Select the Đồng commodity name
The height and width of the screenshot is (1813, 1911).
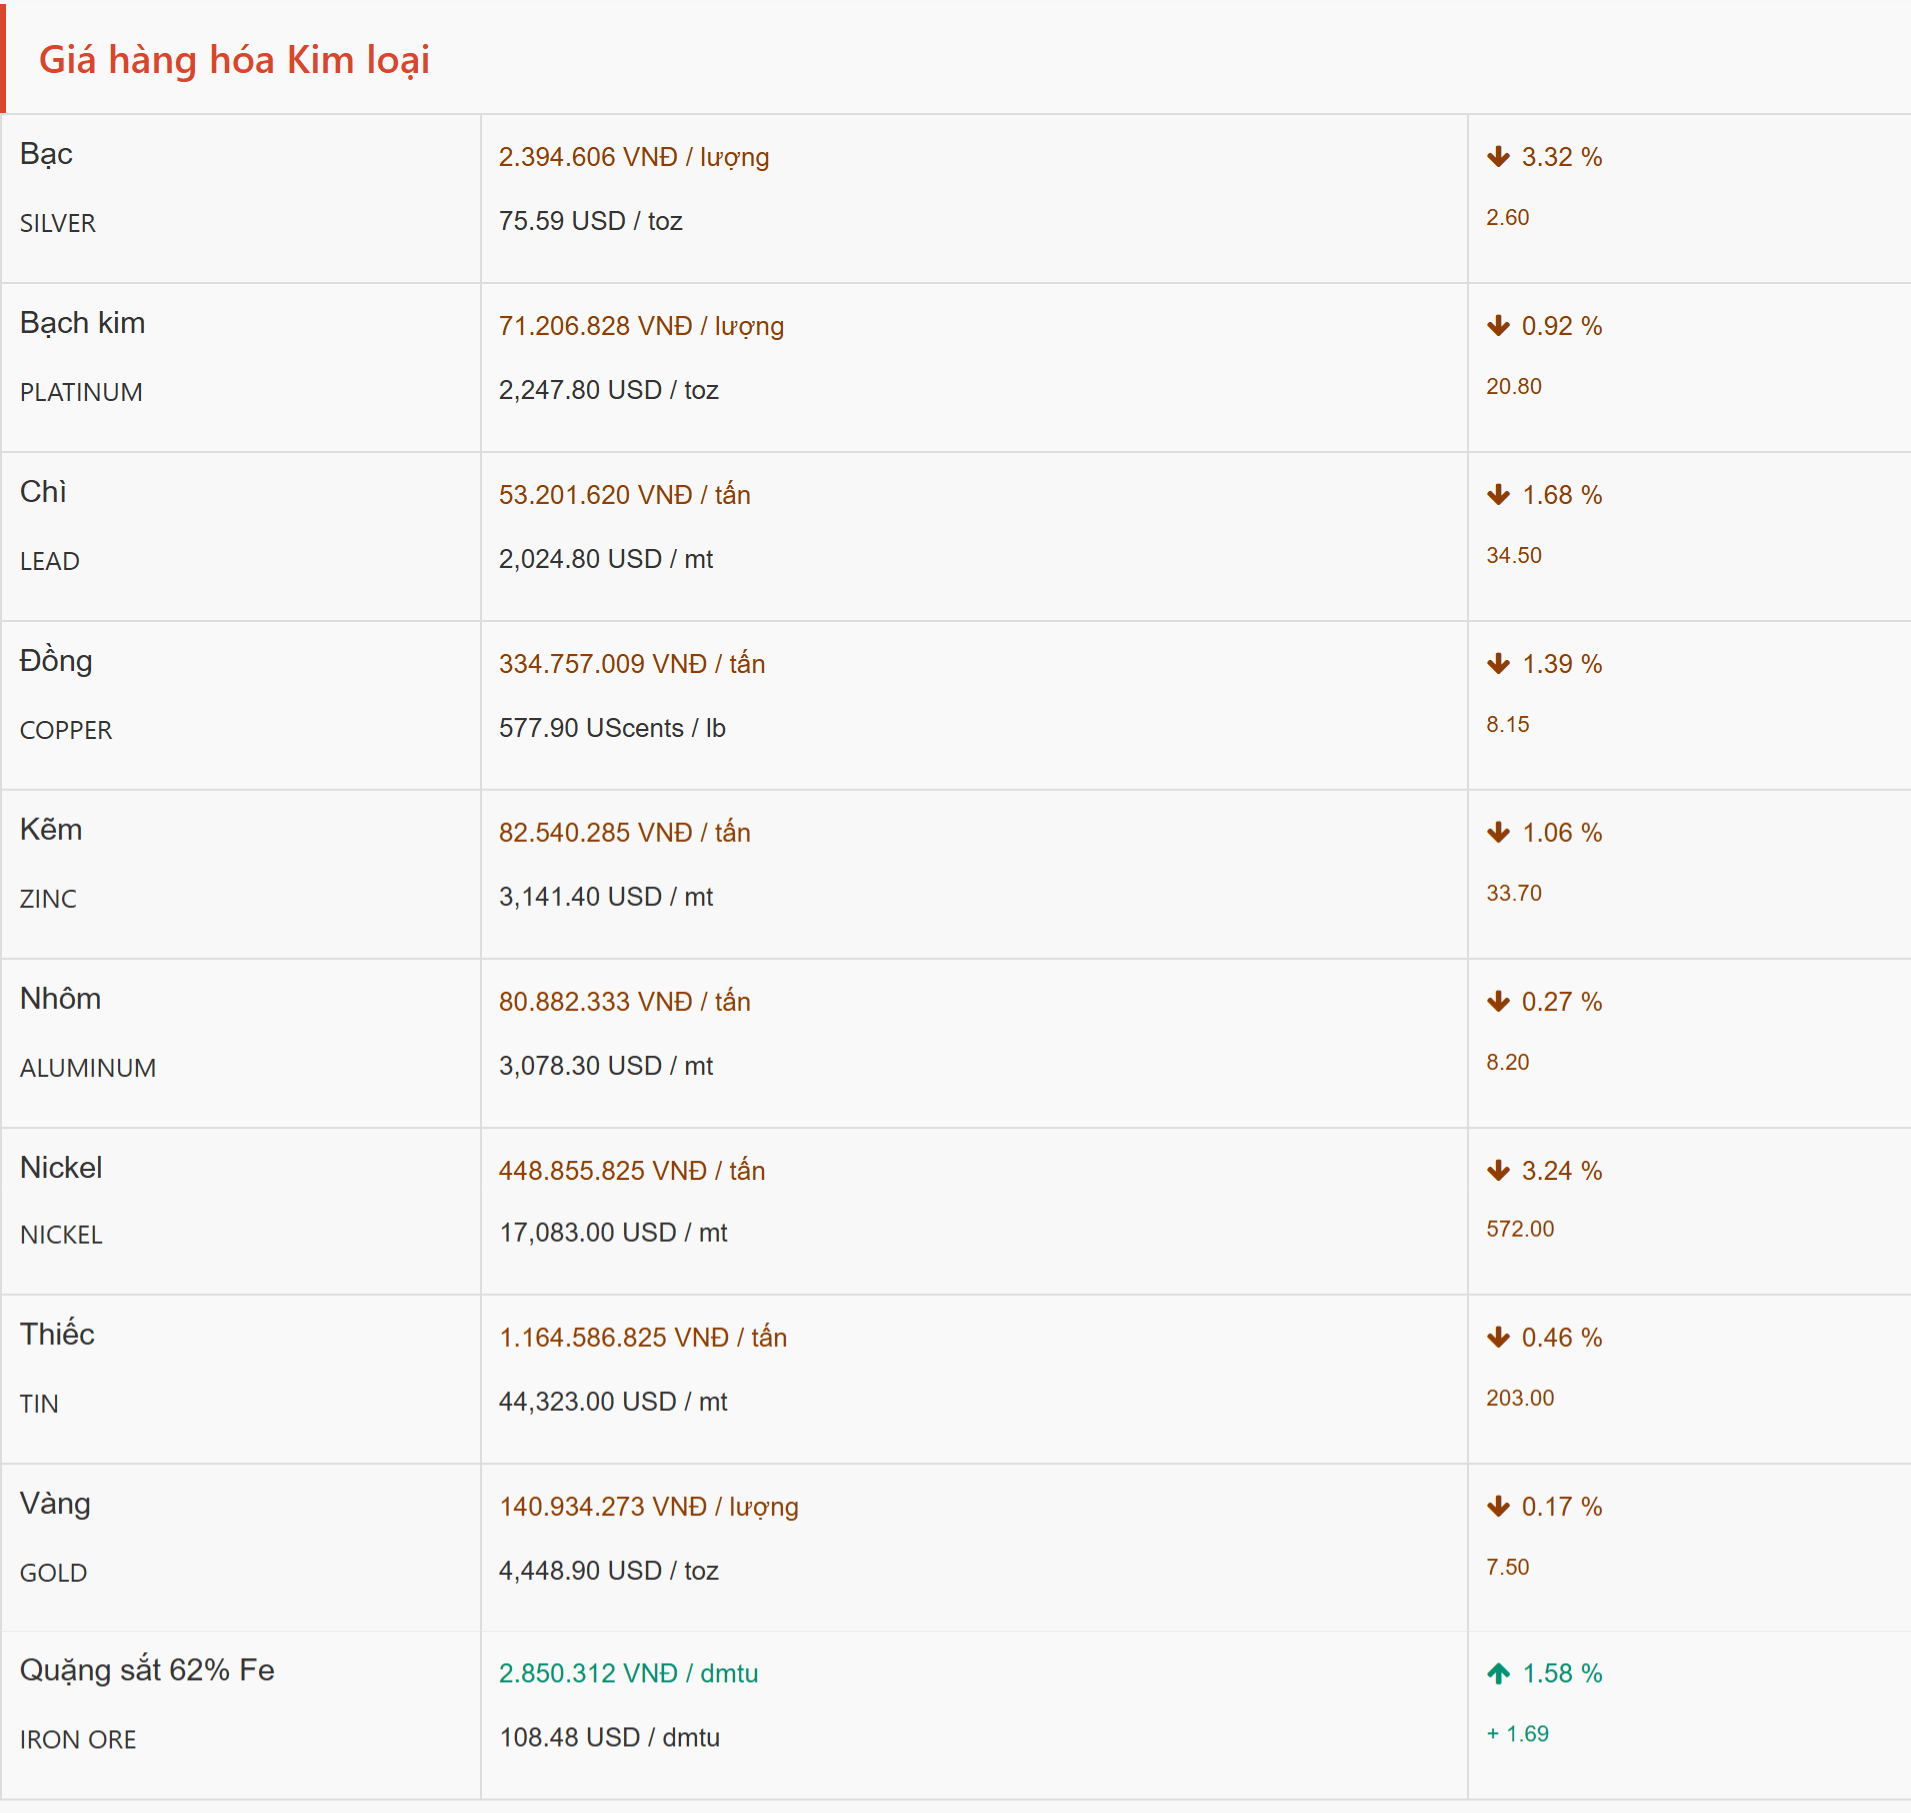pyautogui.click(x=56, y=661)
